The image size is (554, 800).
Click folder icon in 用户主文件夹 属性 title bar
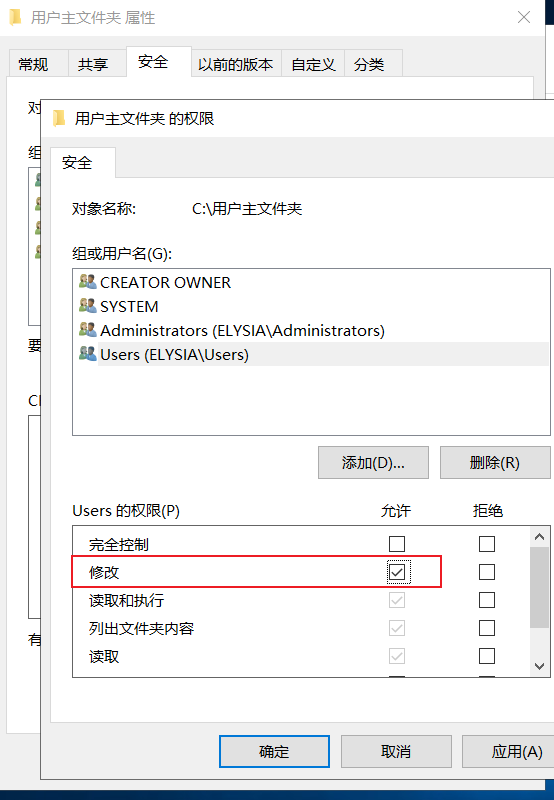click(15, 17)
